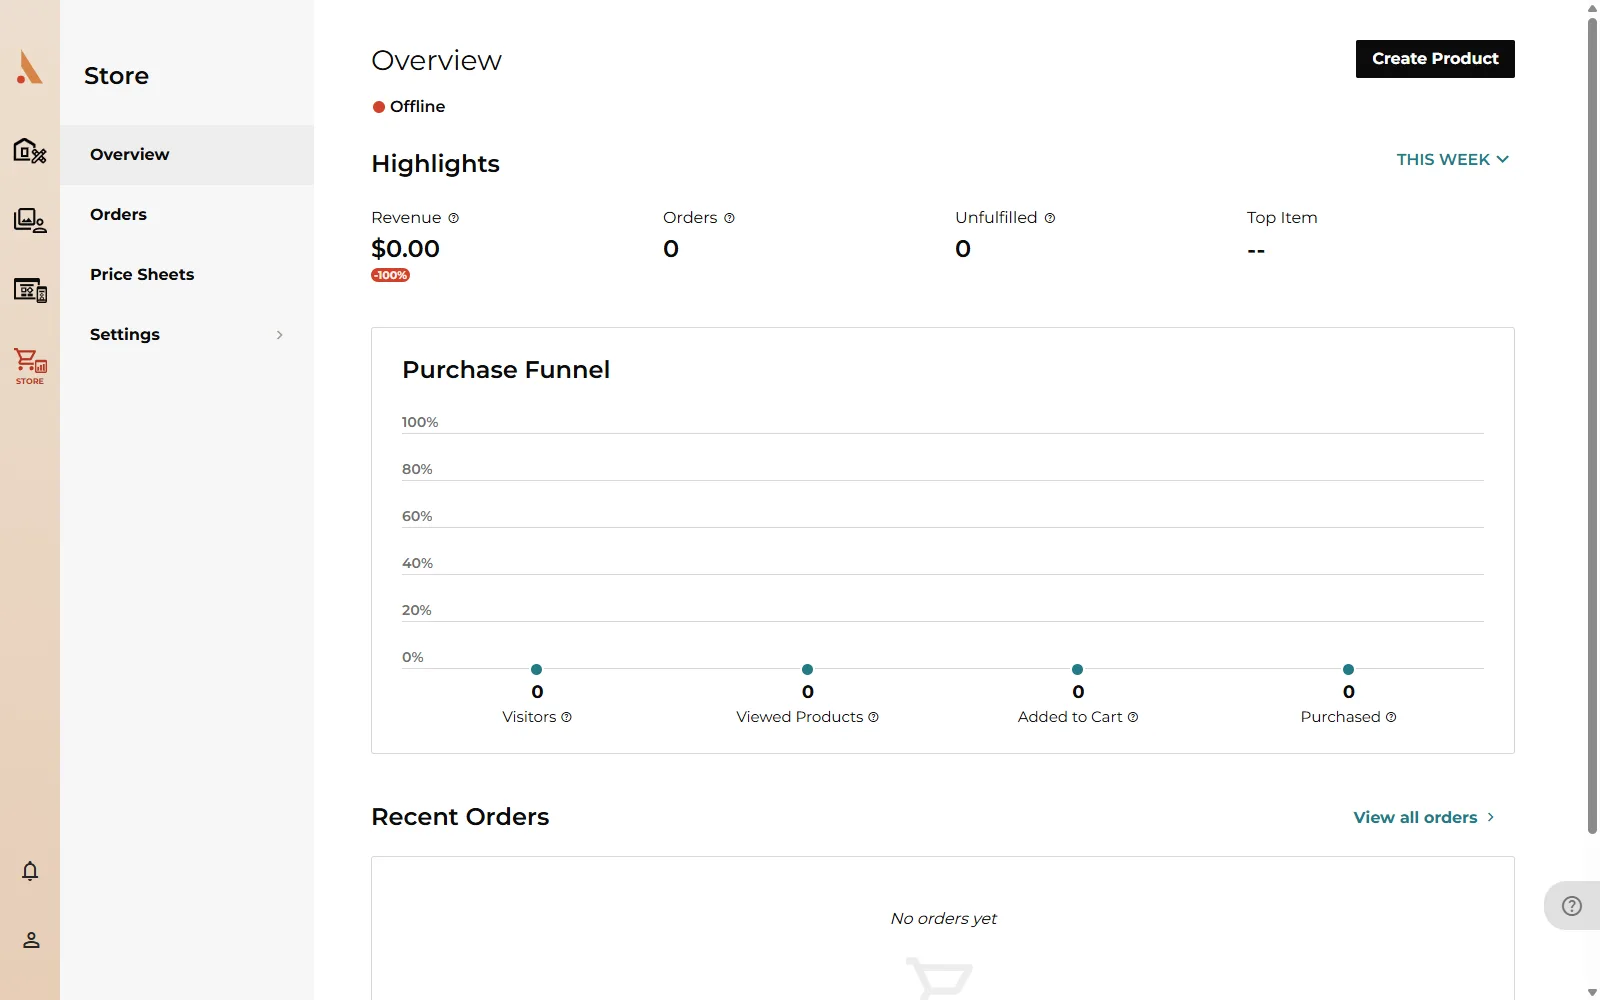Click the scrollbar down arrow
The width and height of the screenshot is (1600, 1000).
tap(1592, 992)
